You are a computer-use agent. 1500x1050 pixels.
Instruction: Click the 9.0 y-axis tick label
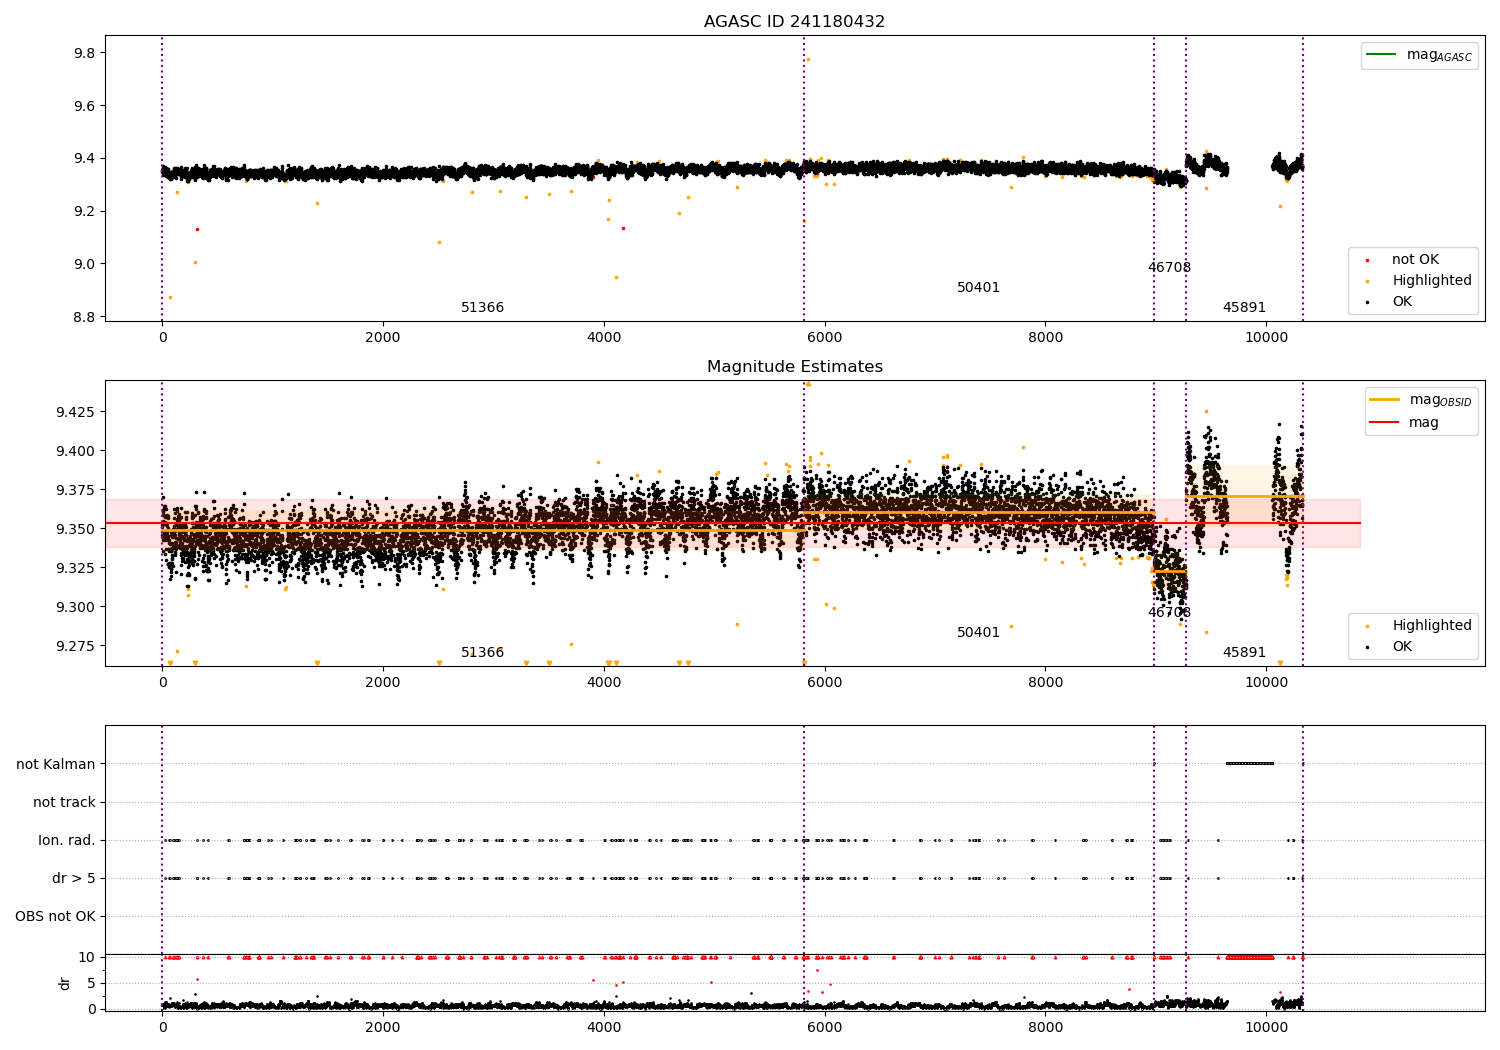(x=83, y=265)
